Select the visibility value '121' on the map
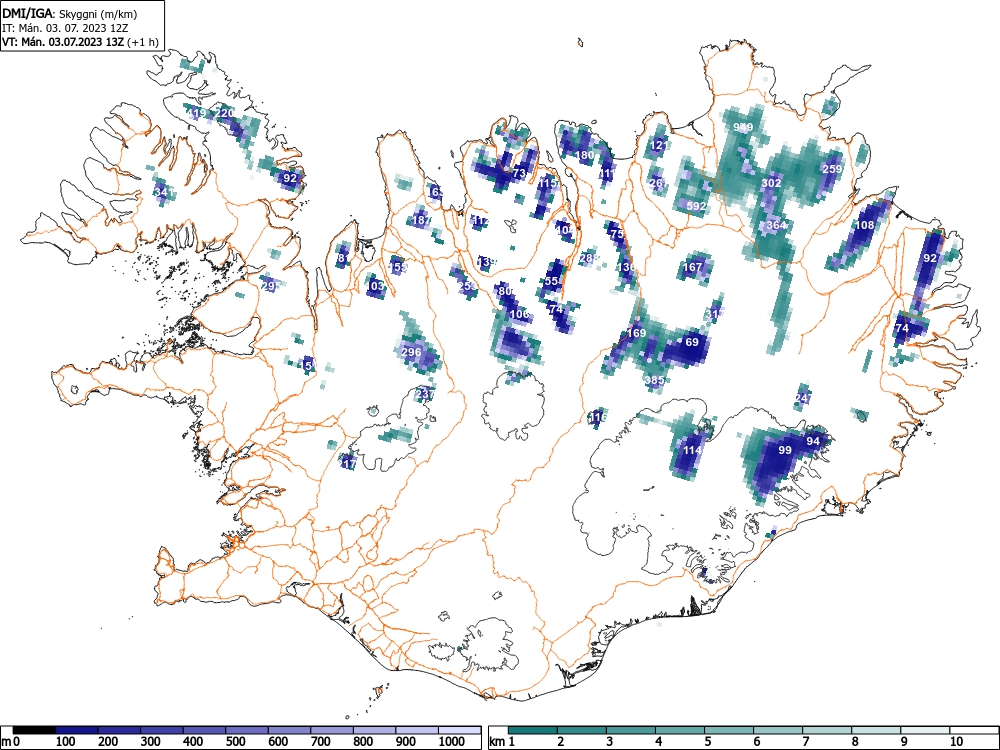Image resolution: width=1000 pixels, height=750 pixels. pyautogui.click(x=659, y=145)
